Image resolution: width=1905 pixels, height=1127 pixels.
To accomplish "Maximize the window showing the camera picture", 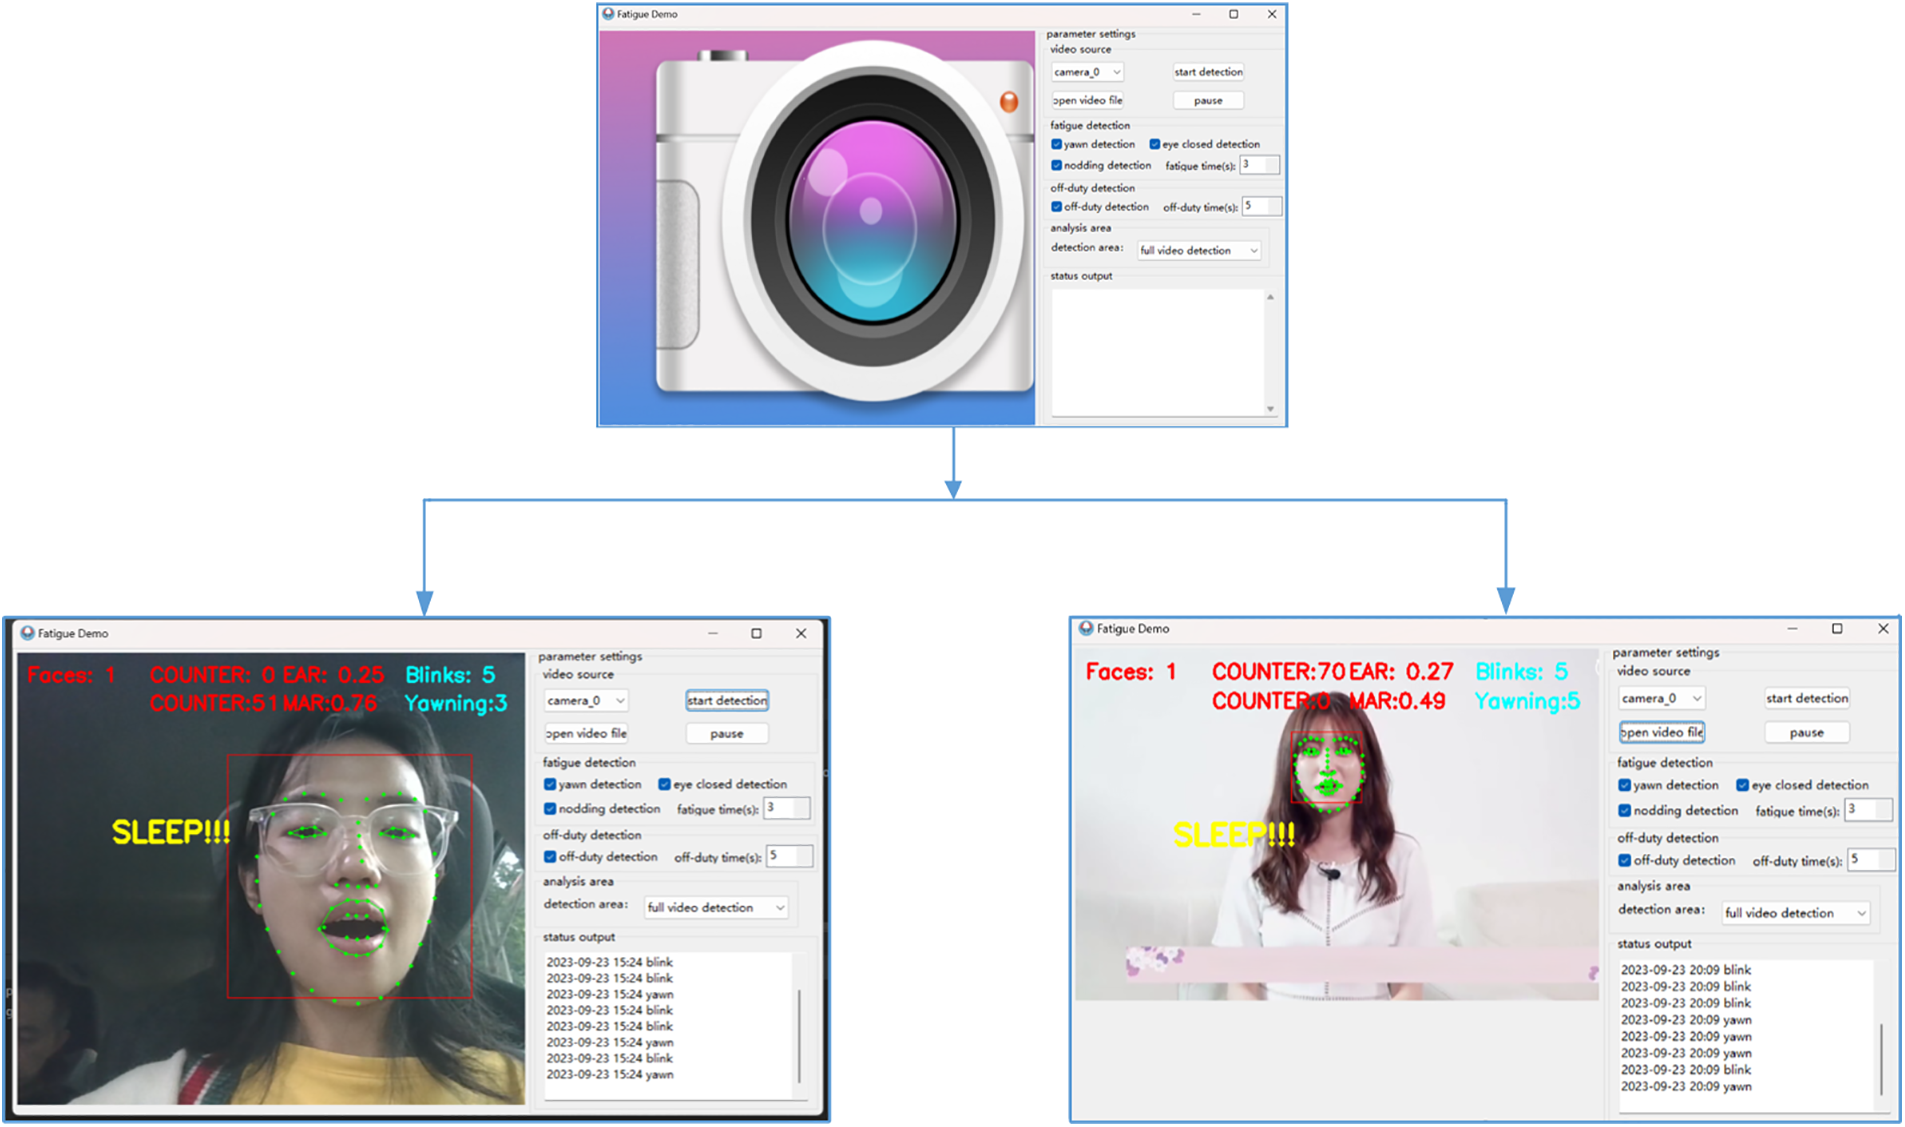I will 1233,14.
